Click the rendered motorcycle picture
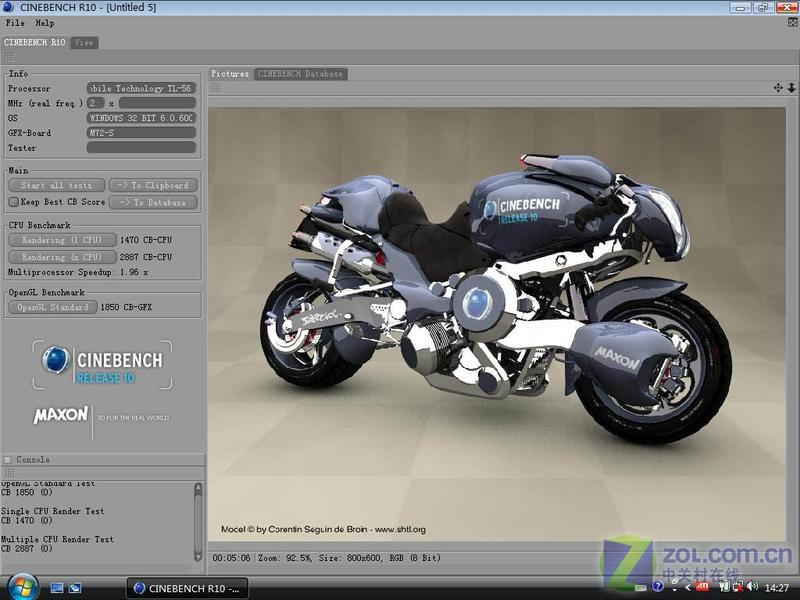800x600 pixels. (497, 324)
